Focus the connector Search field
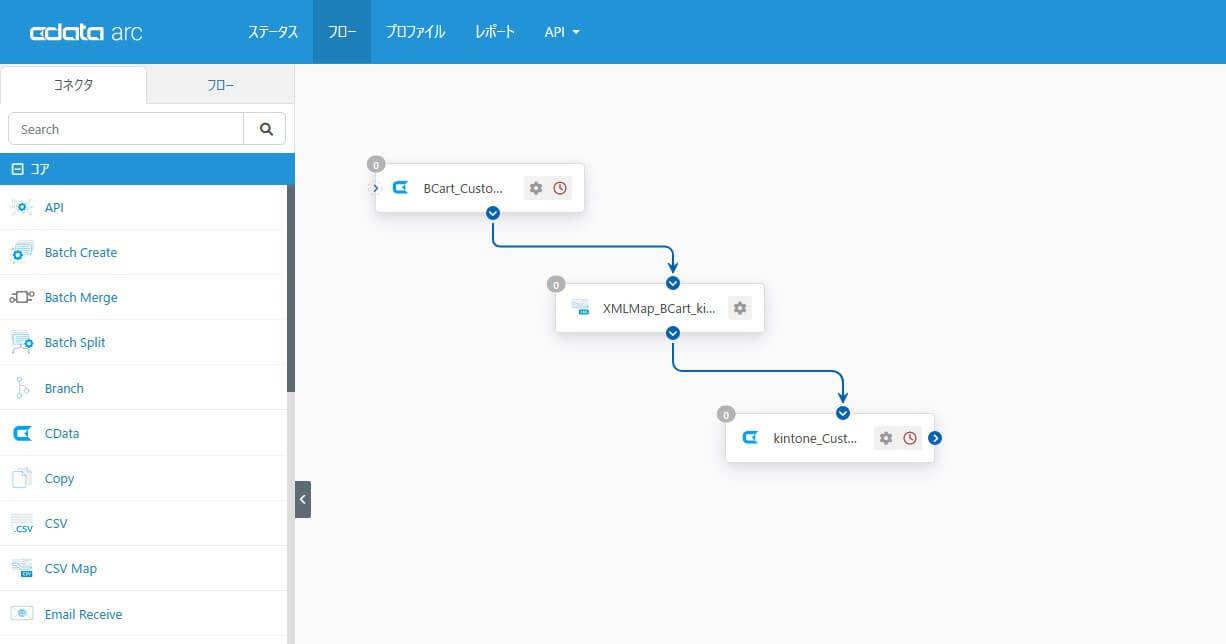 (x=126, y=129)
